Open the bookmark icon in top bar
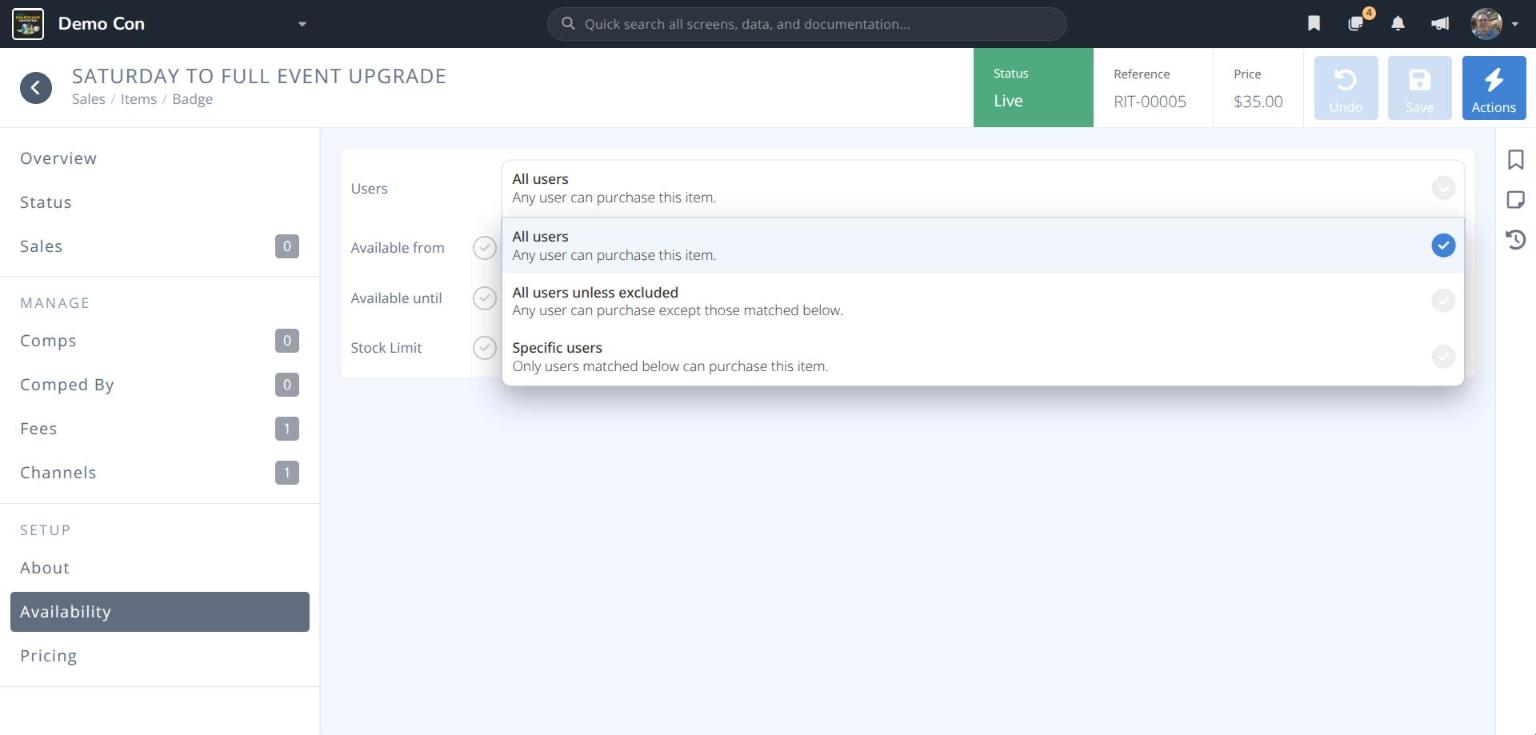Image resolution: width=1536 pixels, height=735 pixels. 1314,23
